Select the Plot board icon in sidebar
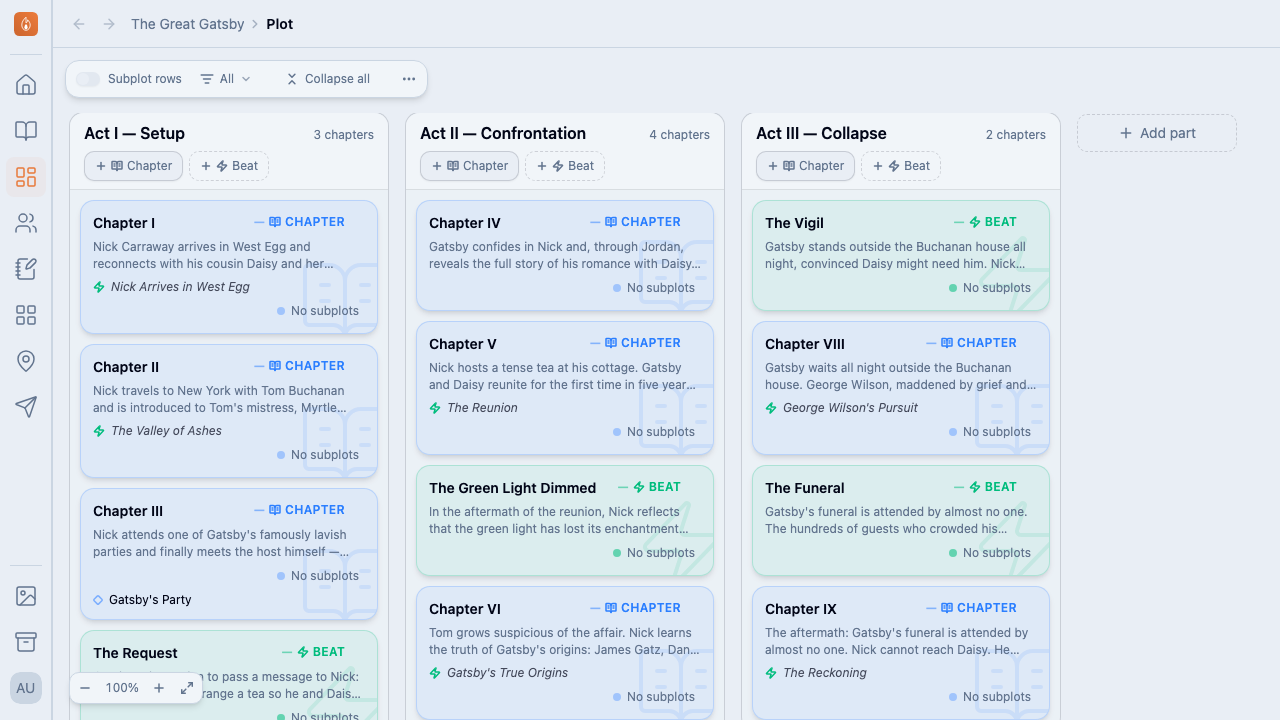The image size is (1280, 720). click(26, 177)
